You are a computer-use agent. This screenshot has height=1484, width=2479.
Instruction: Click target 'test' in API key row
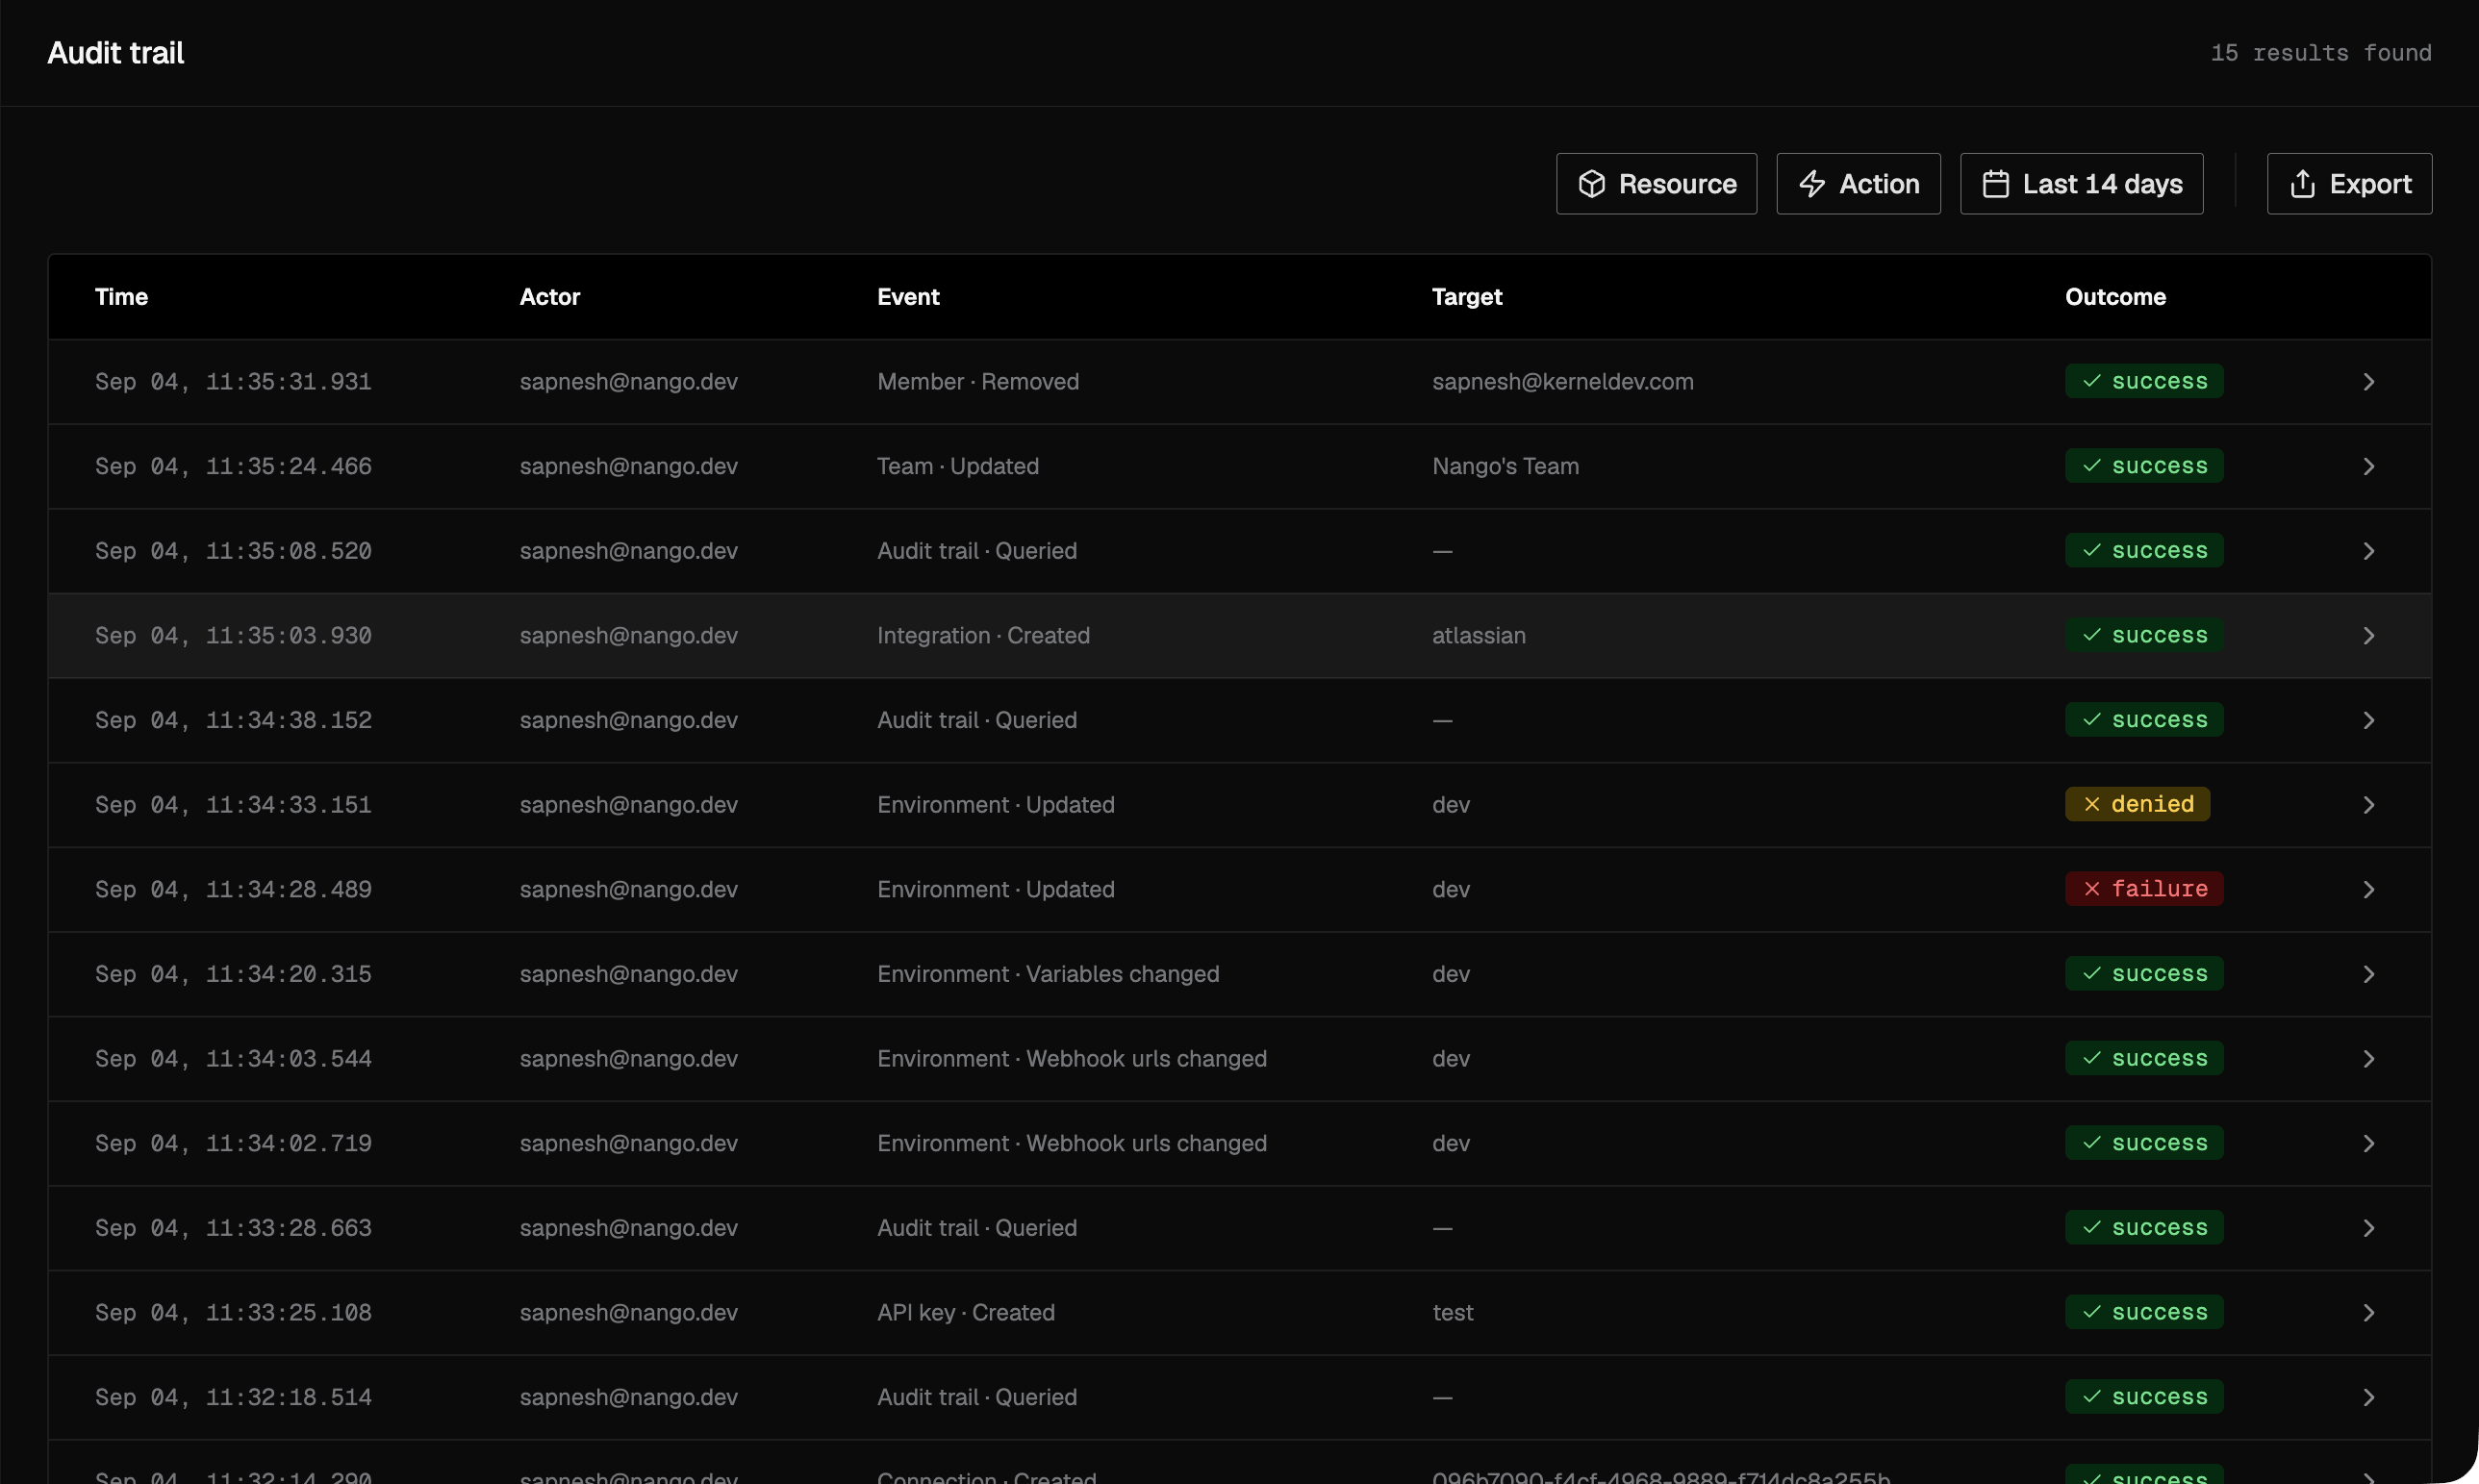1452,1313
